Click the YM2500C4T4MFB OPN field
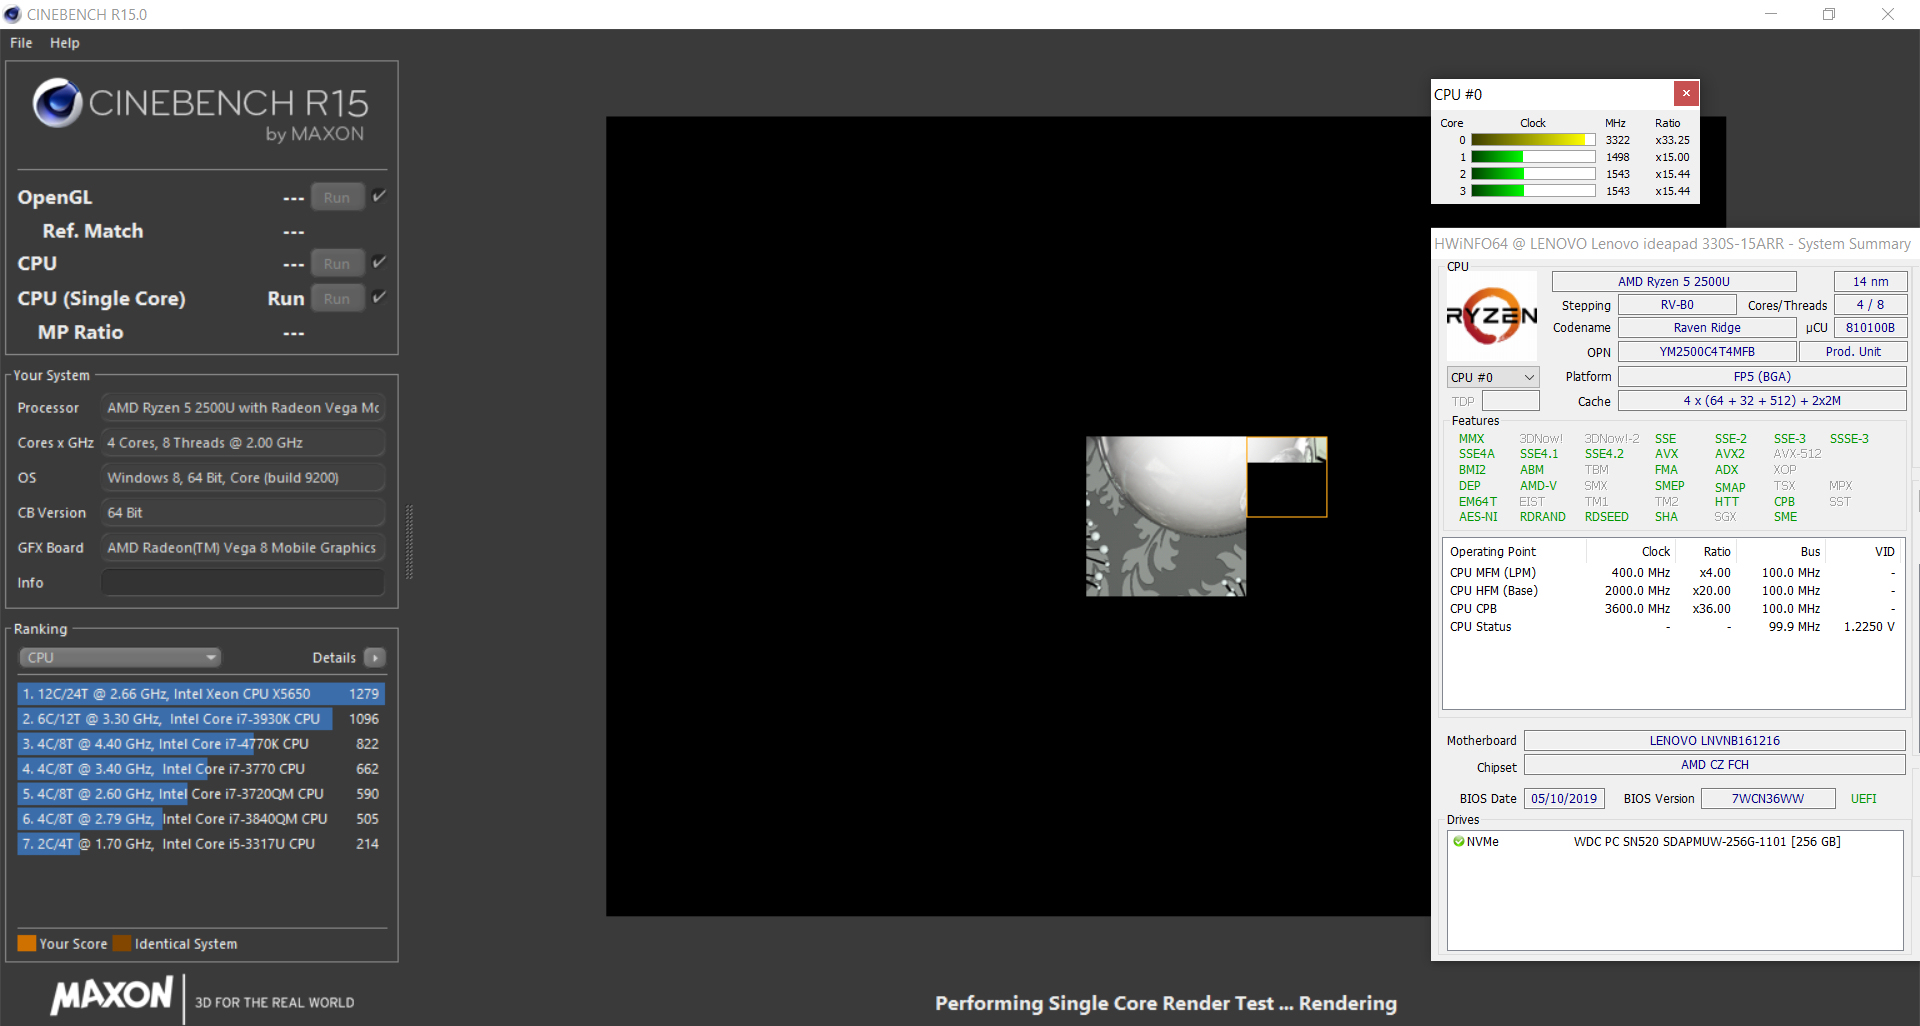The width and height of the screenshot is (1920, 1026). coord(1707,351)
